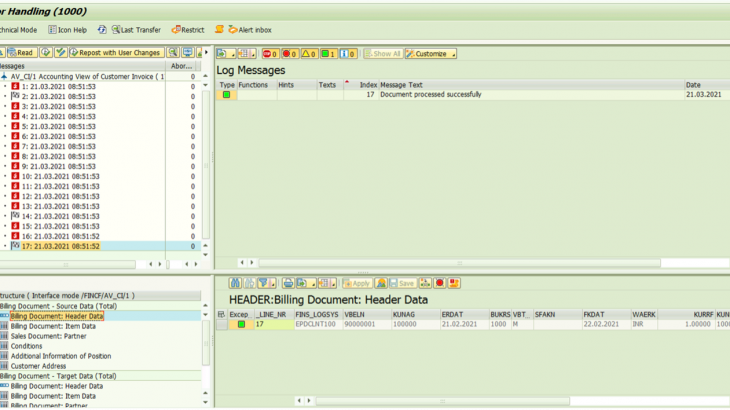Select message 14: 21.03.2021 08:51:53

(x=61, y=216)
